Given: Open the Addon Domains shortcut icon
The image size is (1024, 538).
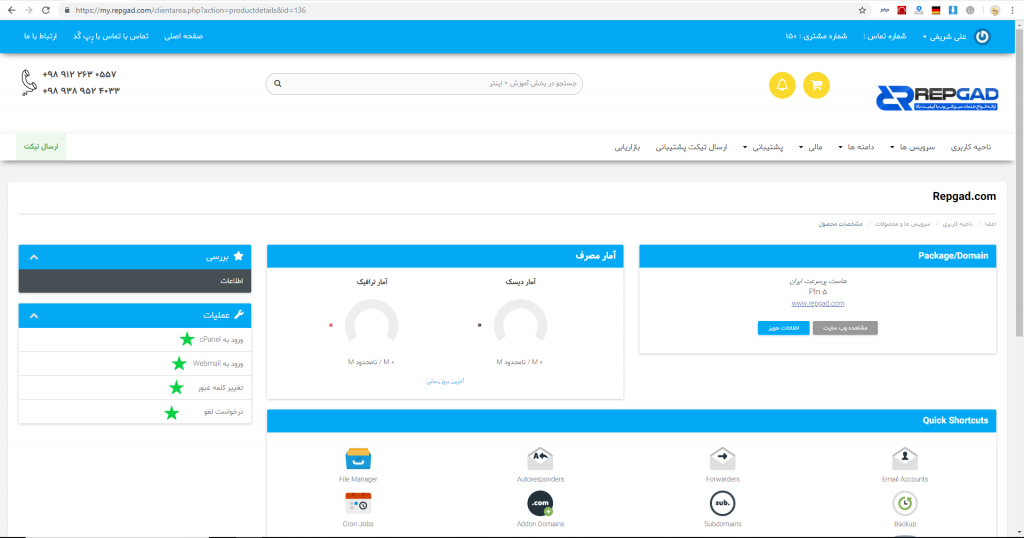Looking at the screenshot, I should pos(540,503).
